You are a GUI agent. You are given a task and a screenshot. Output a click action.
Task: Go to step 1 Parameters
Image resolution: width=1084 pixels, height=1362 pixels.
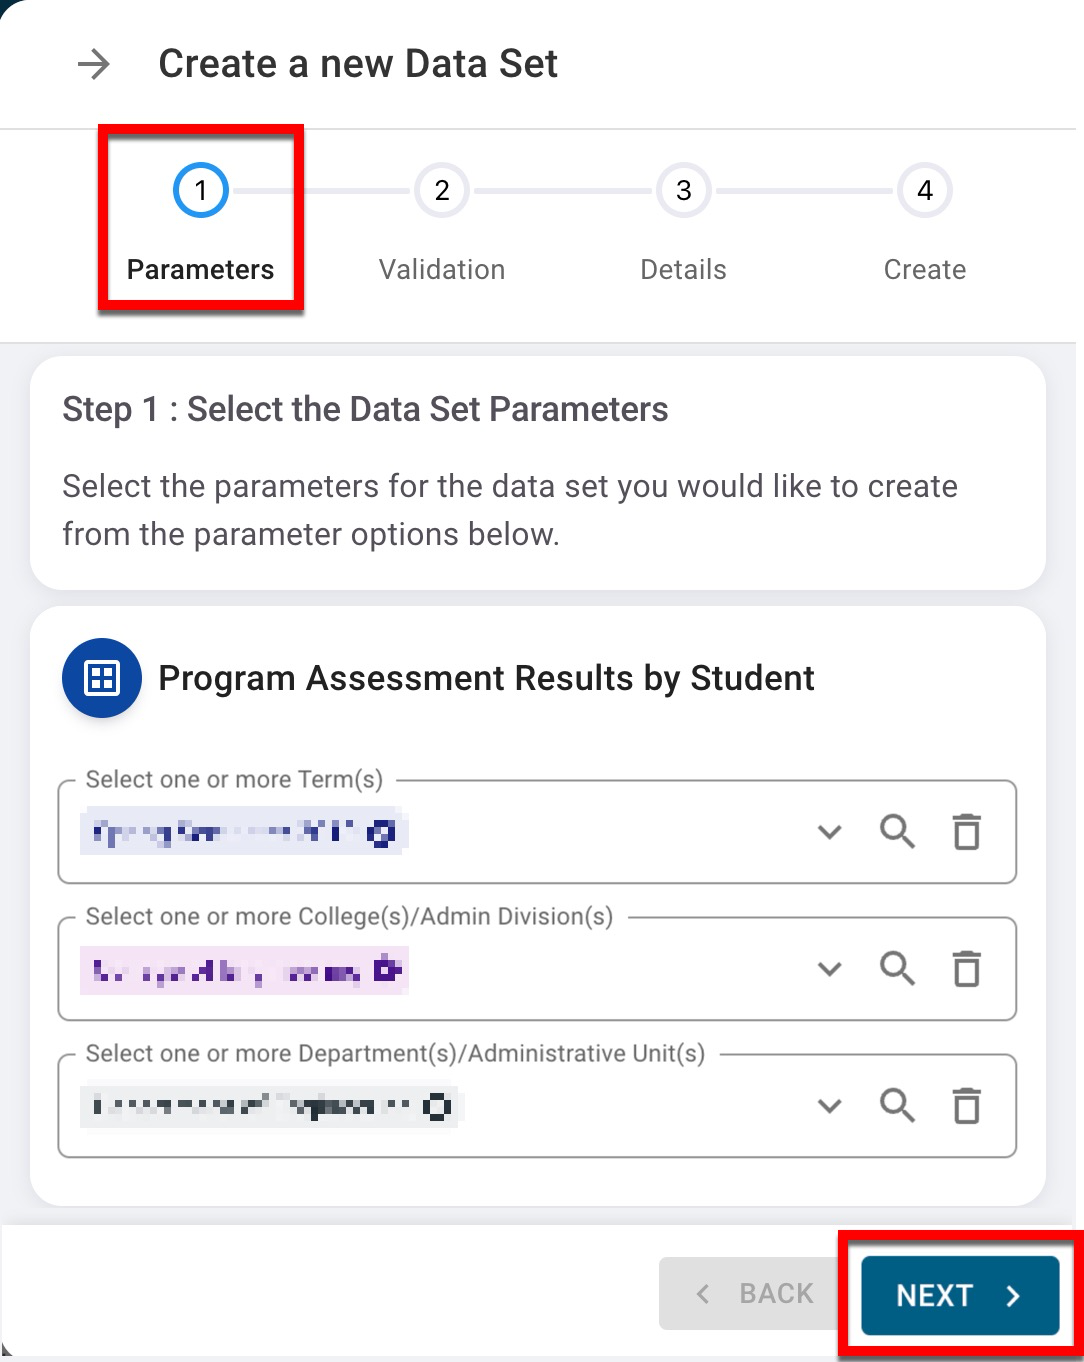tap(201, 191)
